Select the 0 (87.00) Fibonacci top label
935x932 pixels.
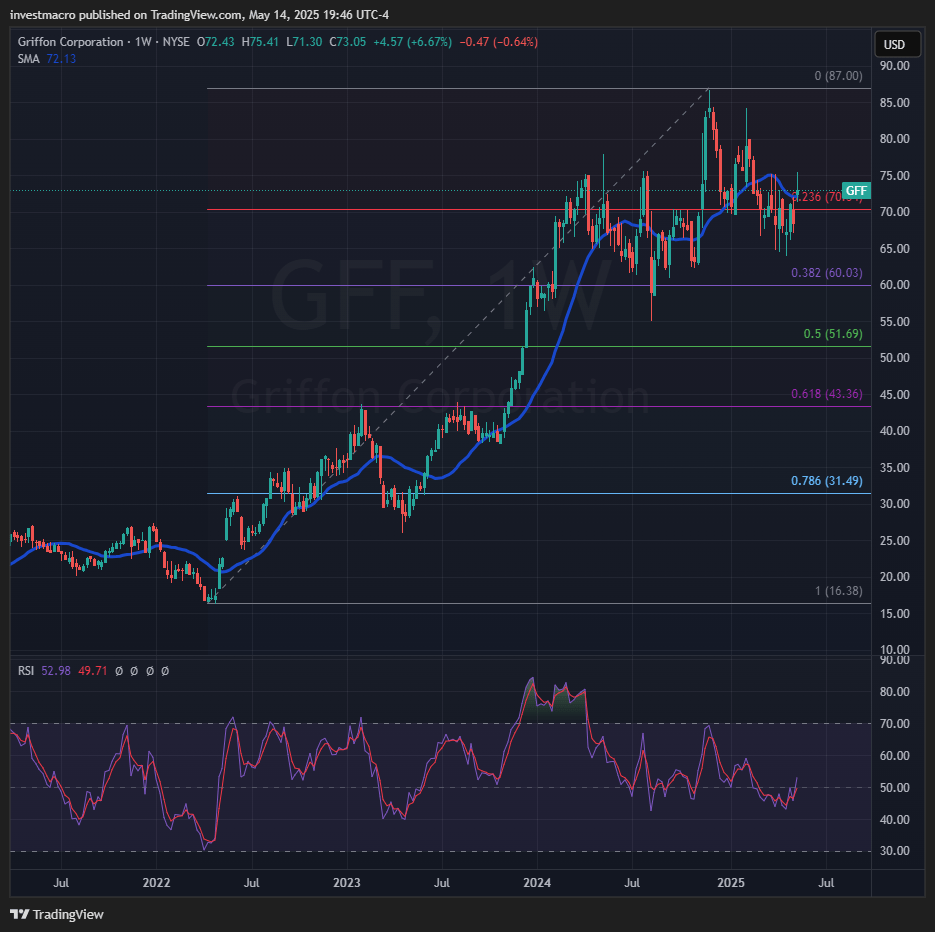tap(837, 76)
